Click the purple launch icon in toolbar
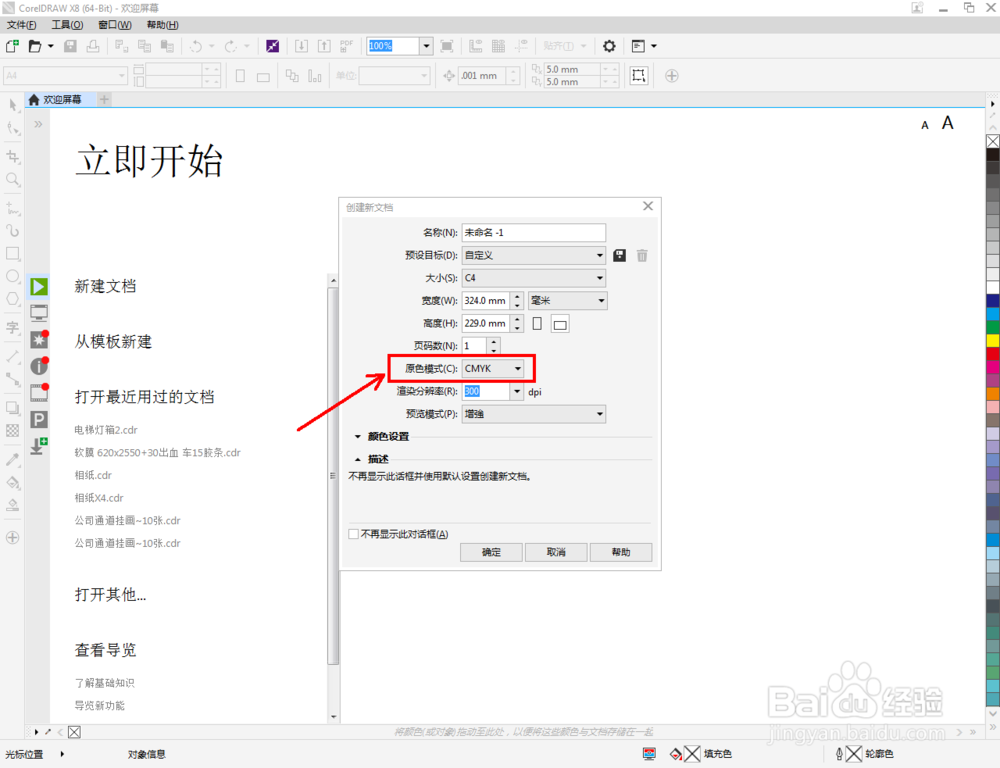 pyautogui.click(x=272, y=46)
